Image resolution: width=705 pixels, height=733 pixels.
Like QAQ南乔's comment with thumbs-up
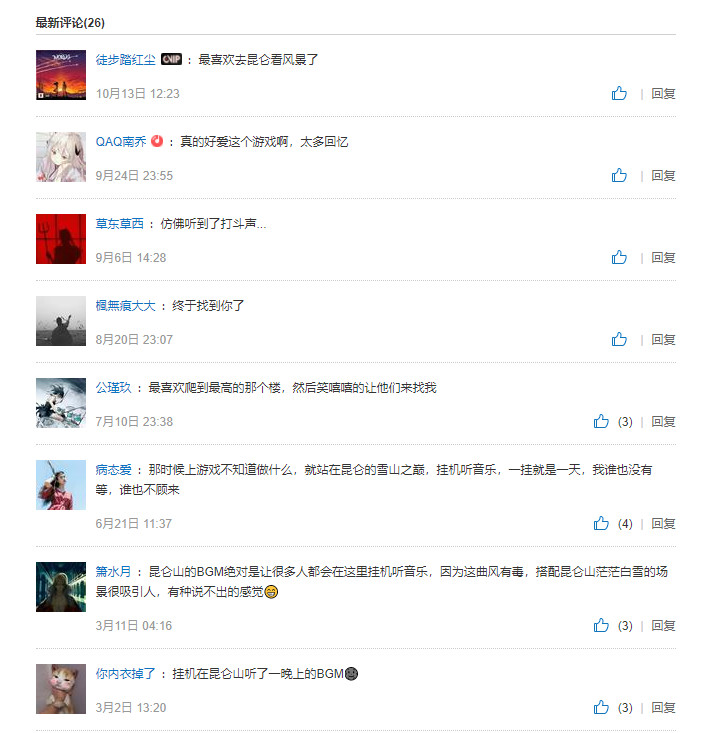619,175
